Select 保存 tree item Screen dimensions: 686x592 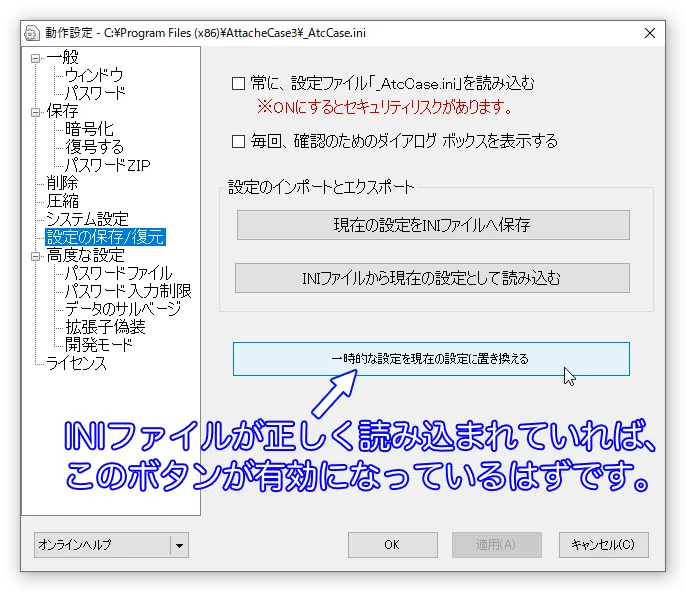click(x=63, y=111)
